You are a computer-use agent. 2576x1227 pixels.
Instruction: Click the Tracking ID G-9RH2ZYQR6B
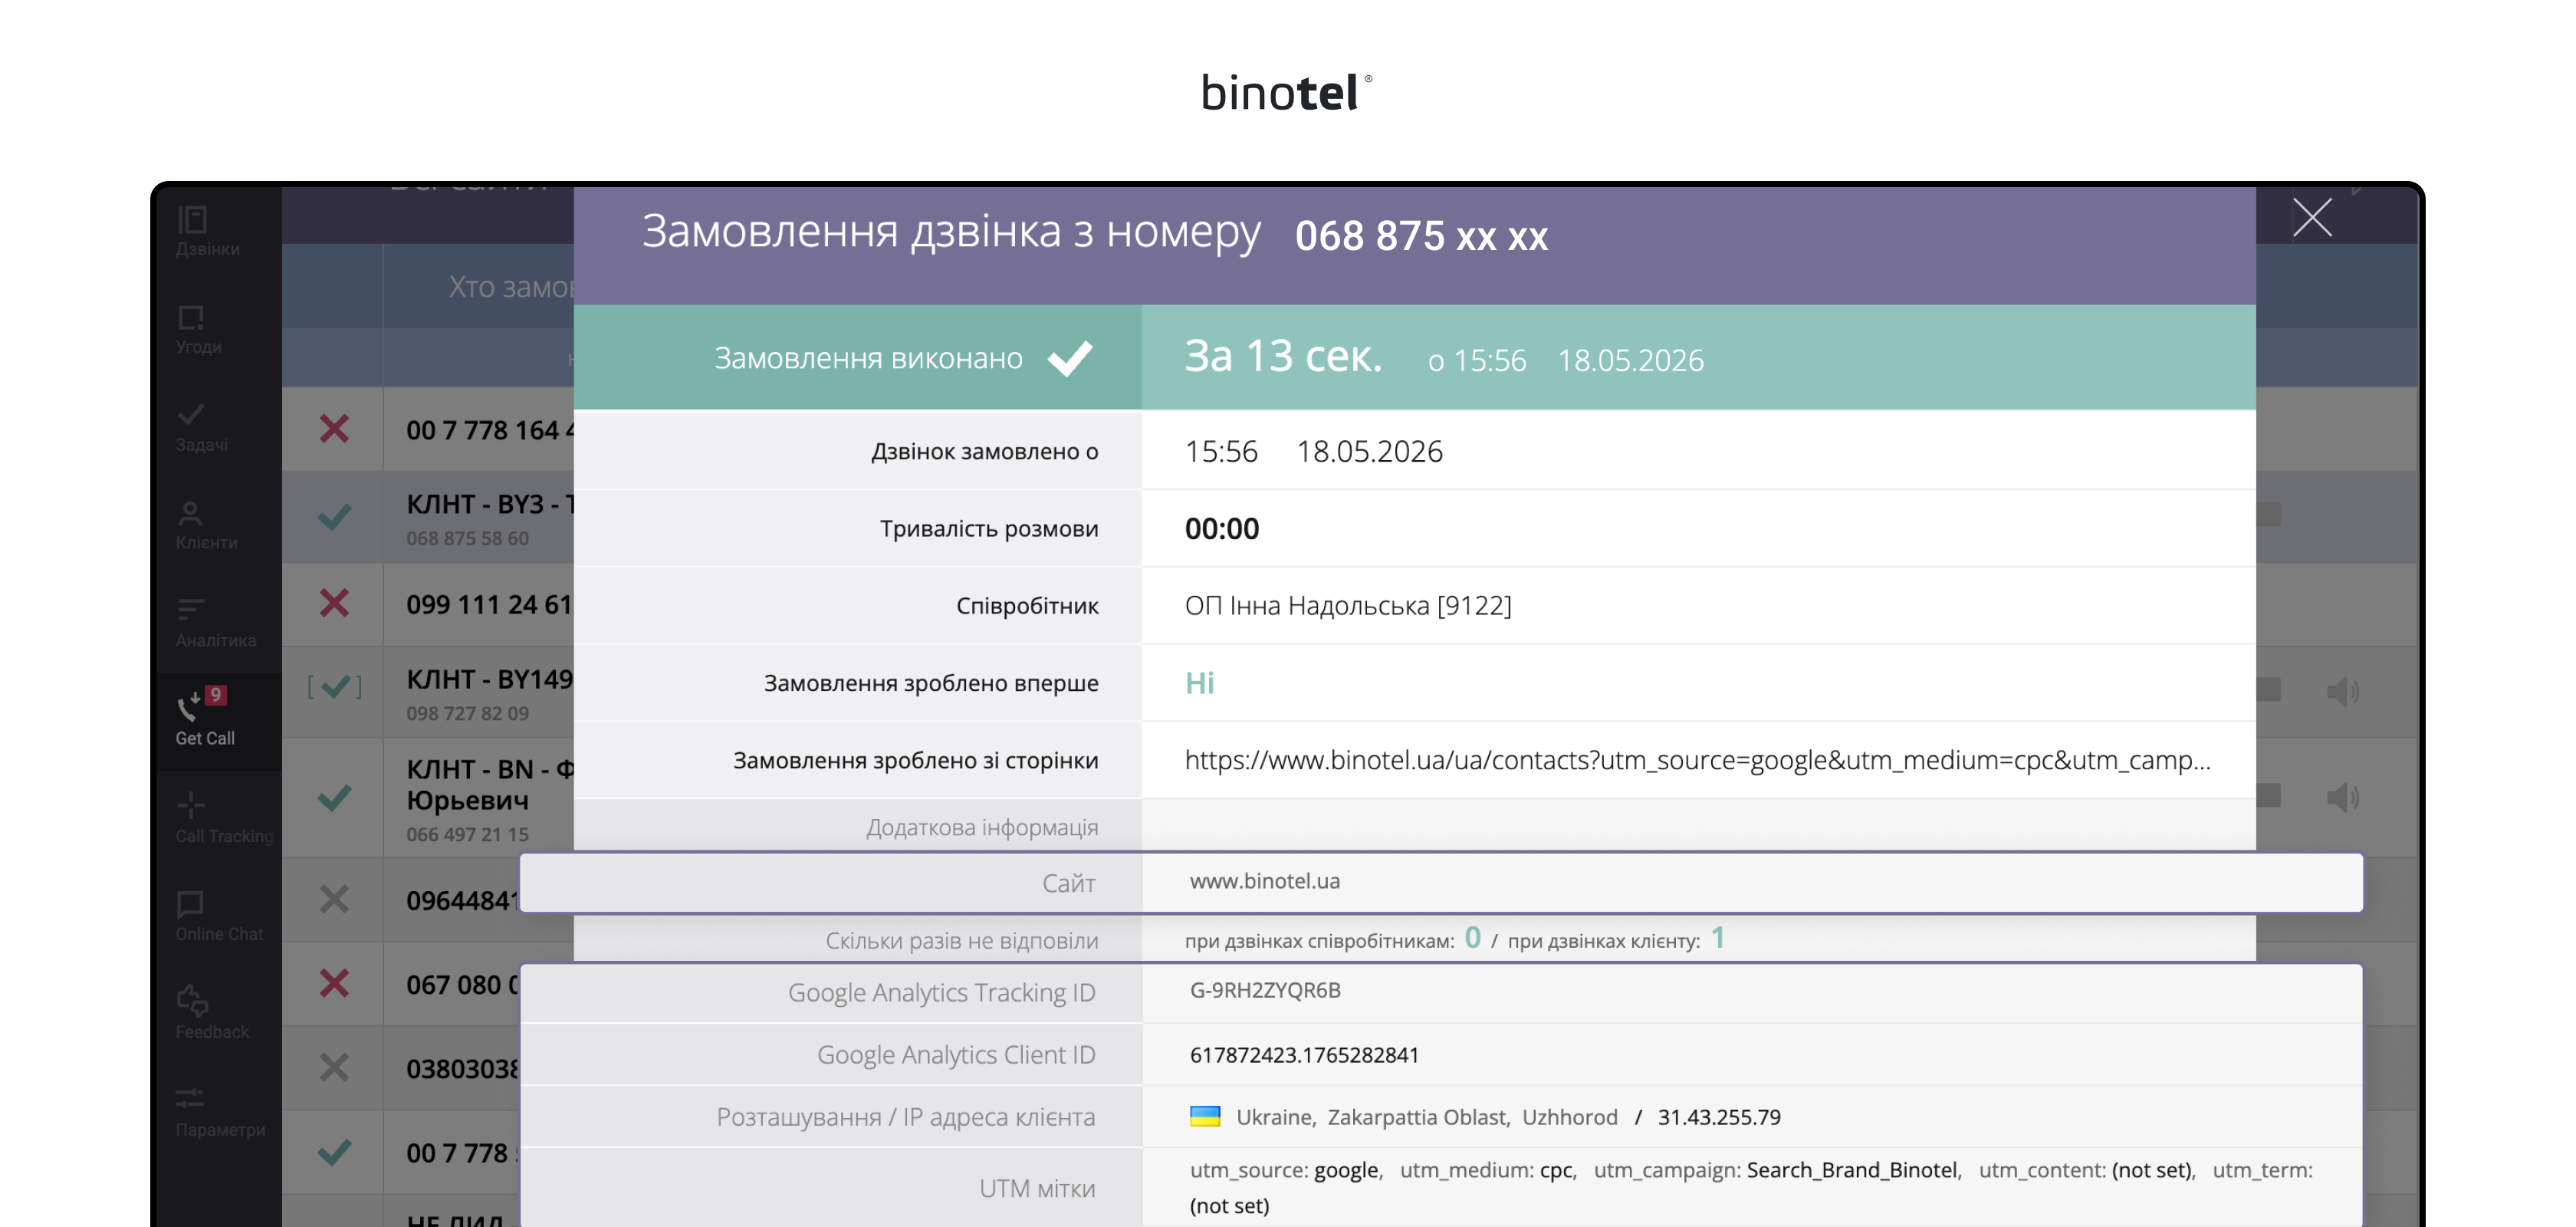(1265, 990)
